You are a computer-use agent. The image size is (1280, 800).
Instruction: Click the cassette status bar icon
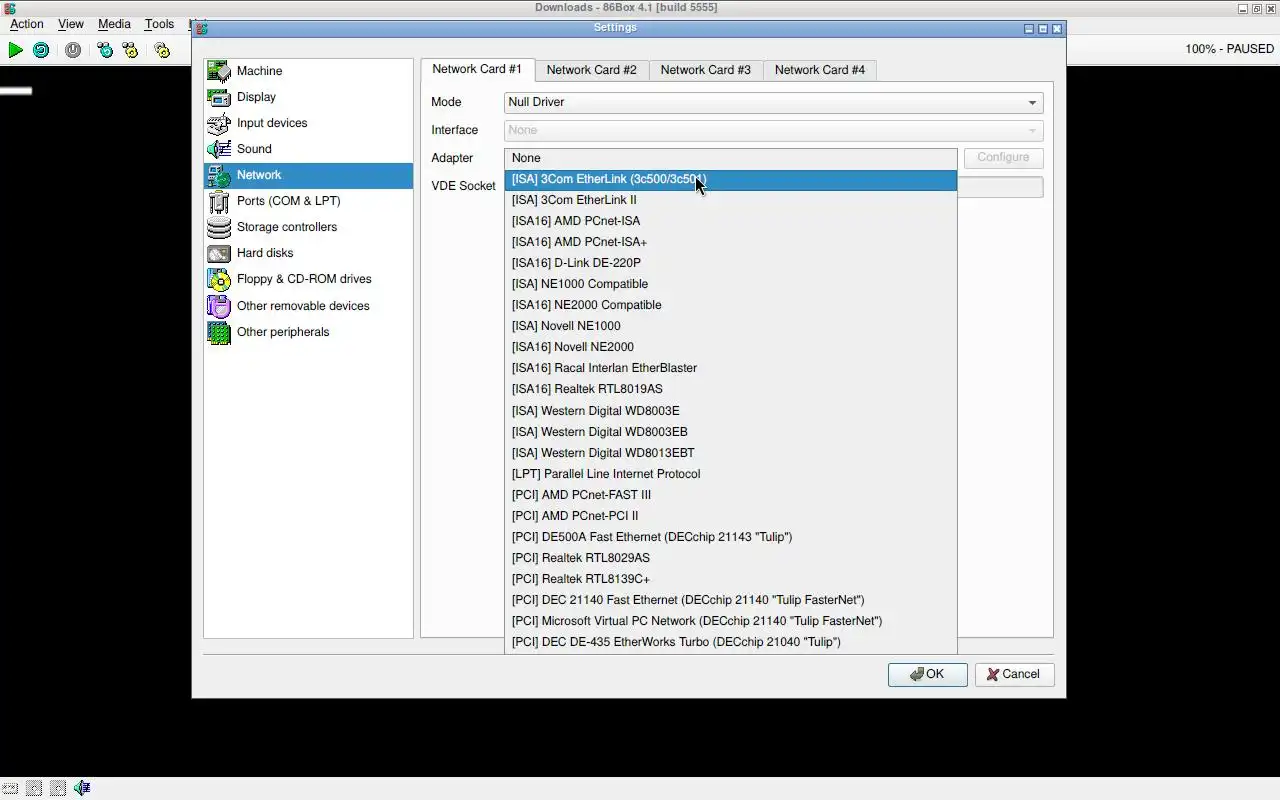(x=9, y=788)
